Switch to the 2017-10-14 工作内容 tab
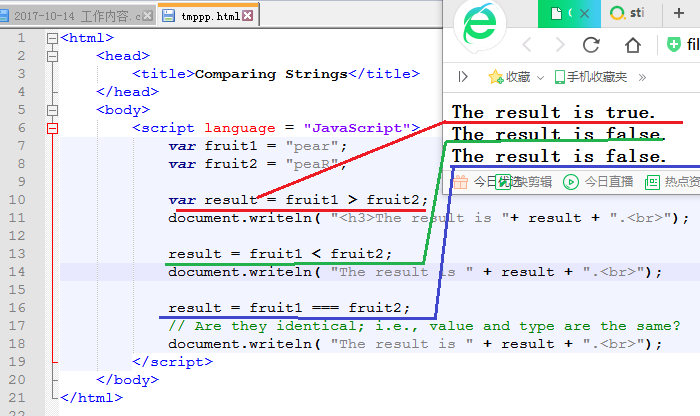 (78, 17)
